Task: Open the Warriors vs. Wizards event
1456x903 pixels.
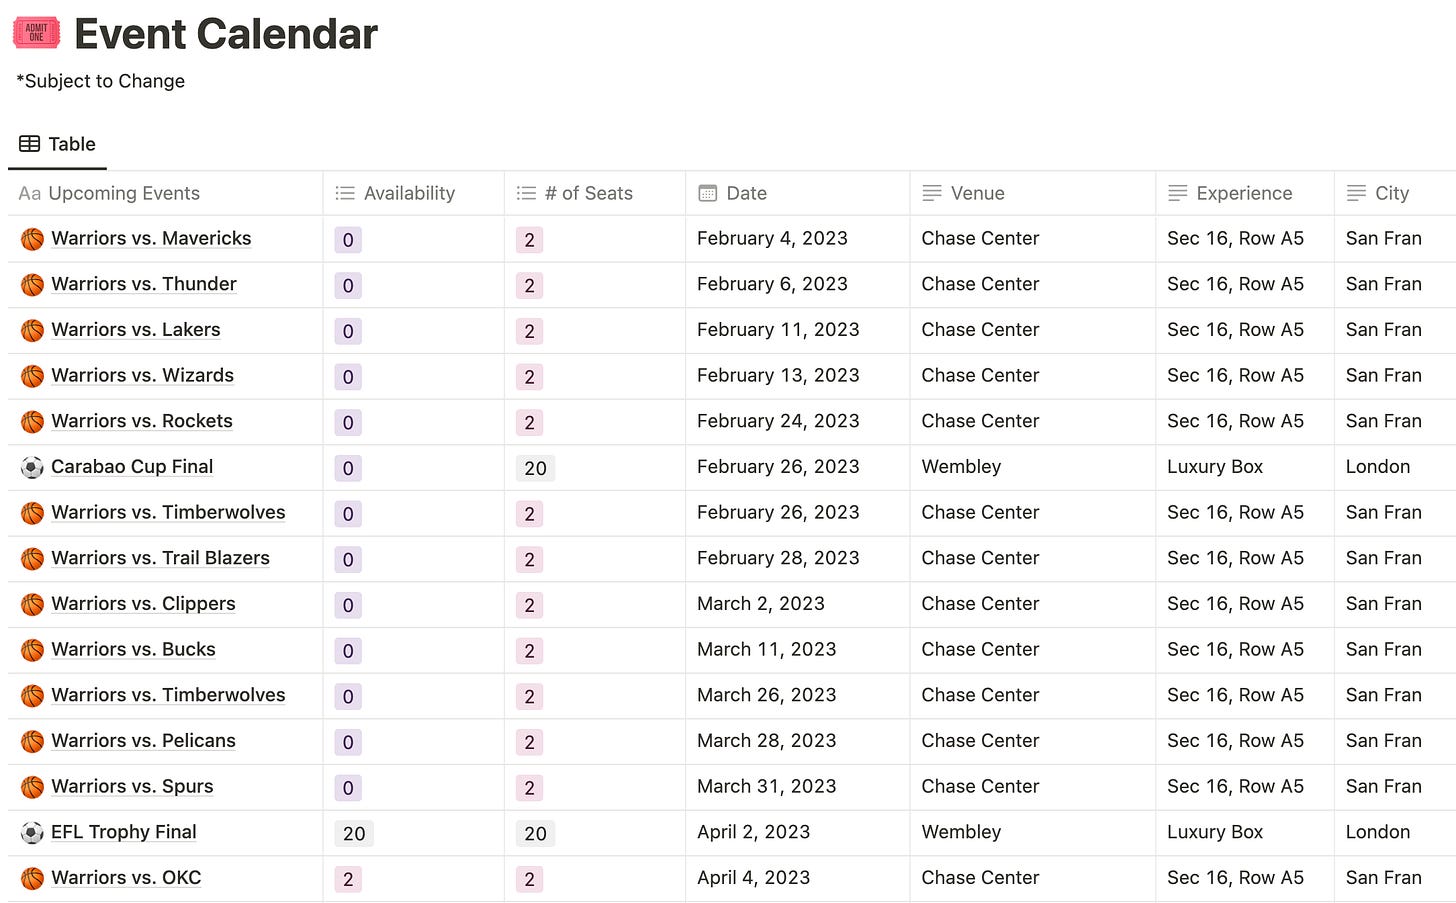Action: 143,375
